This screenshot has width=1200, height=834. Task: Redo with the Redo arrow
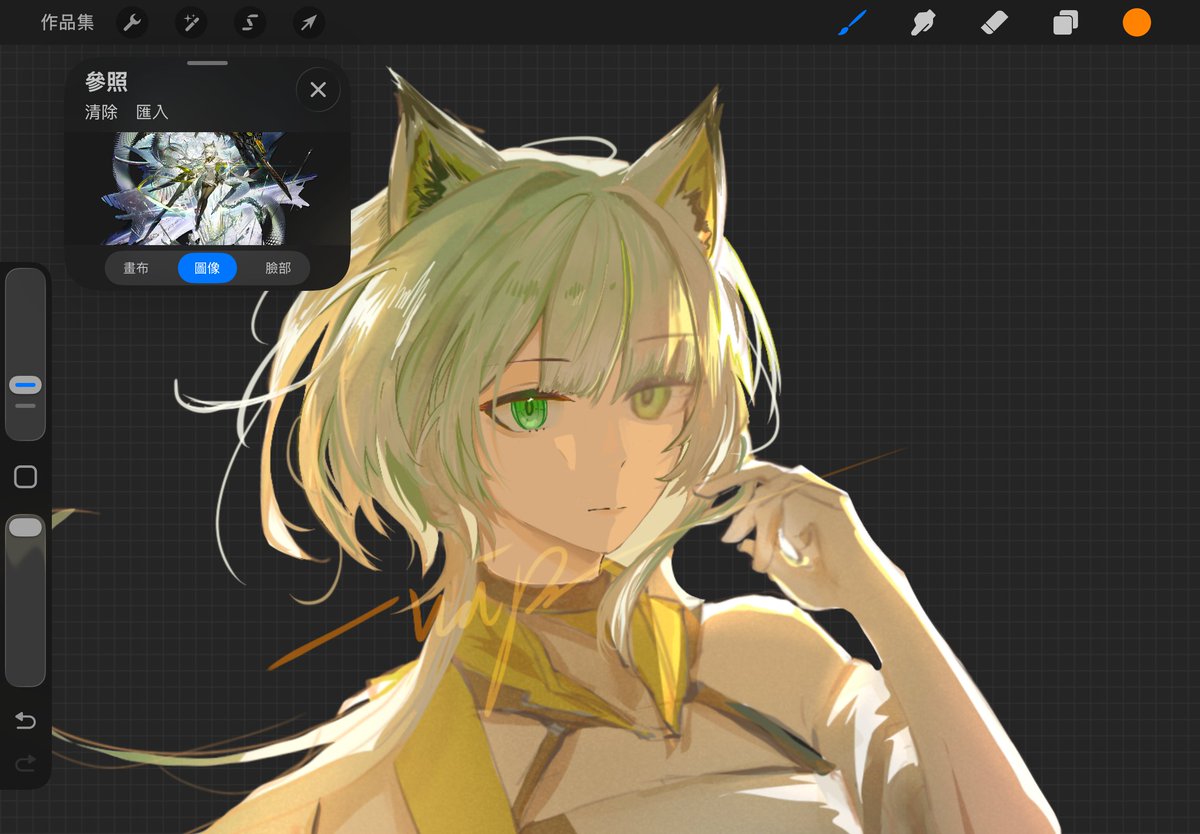coord(26,764)
